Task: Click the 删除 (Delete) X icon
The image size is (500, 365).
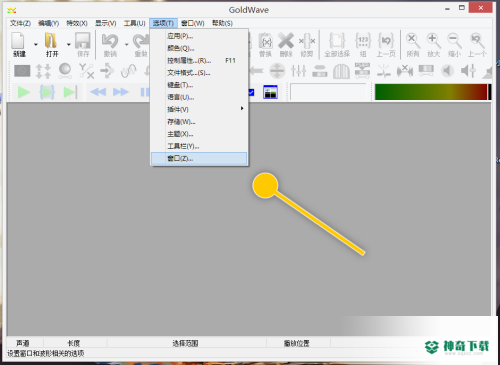Action: [x=286, y=41]
